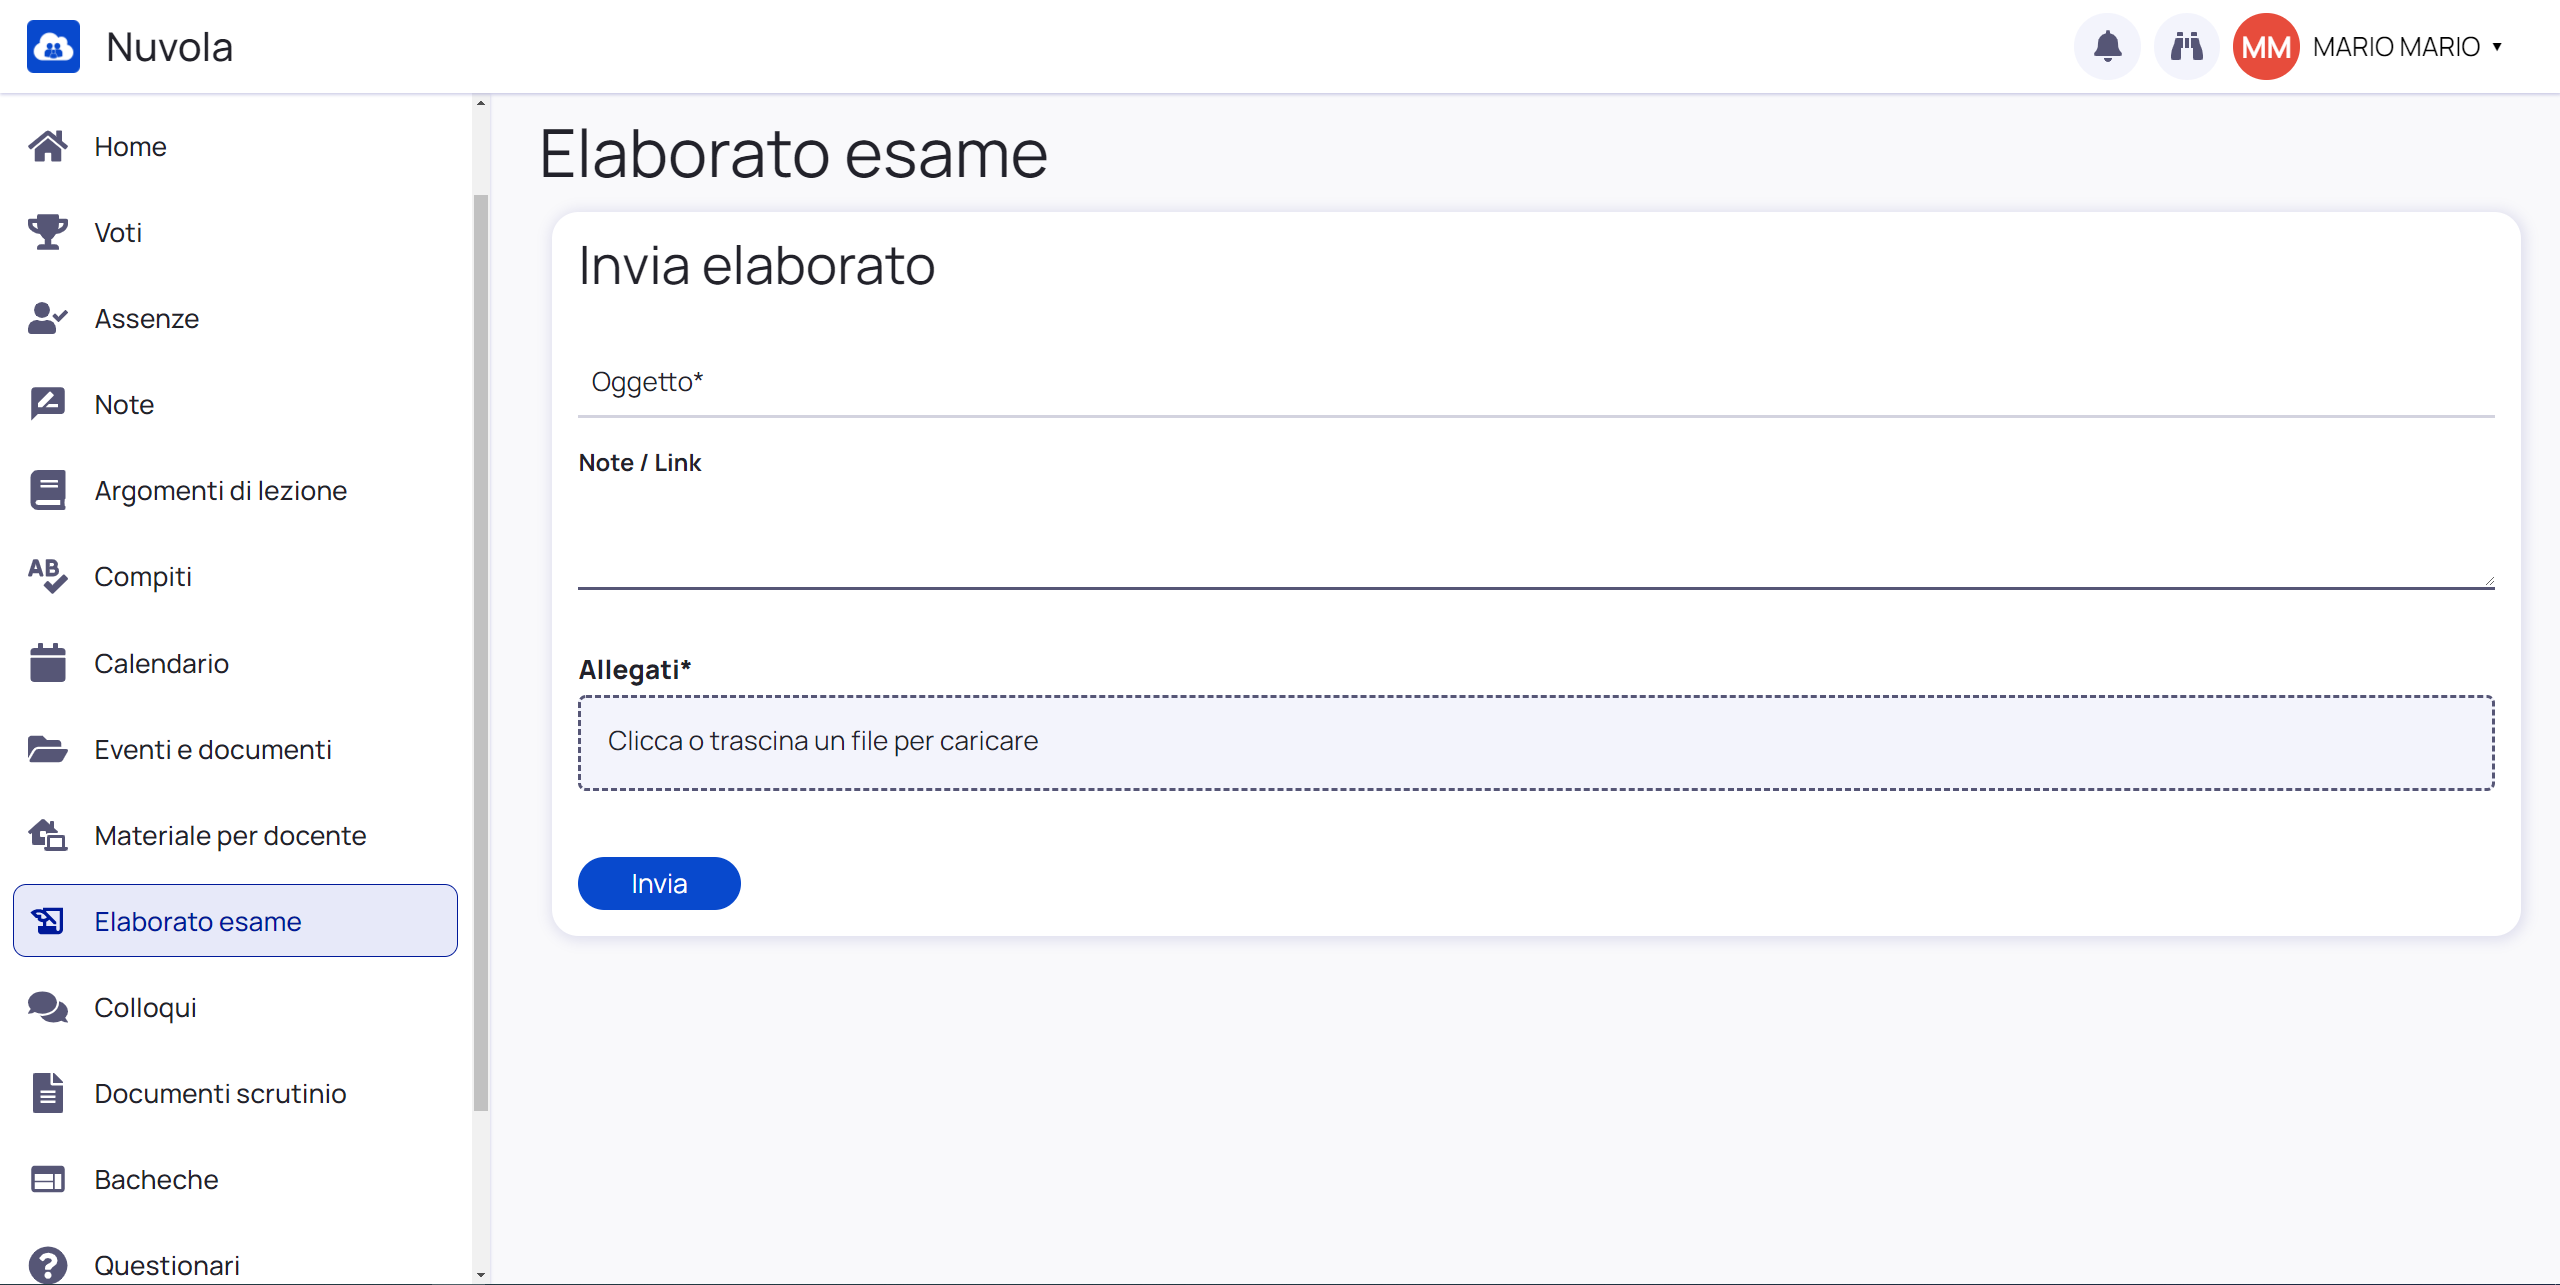Screen dimensions: 2560x1285
Task: Click the Allegati file upload area
Action: pos(1536,742)
